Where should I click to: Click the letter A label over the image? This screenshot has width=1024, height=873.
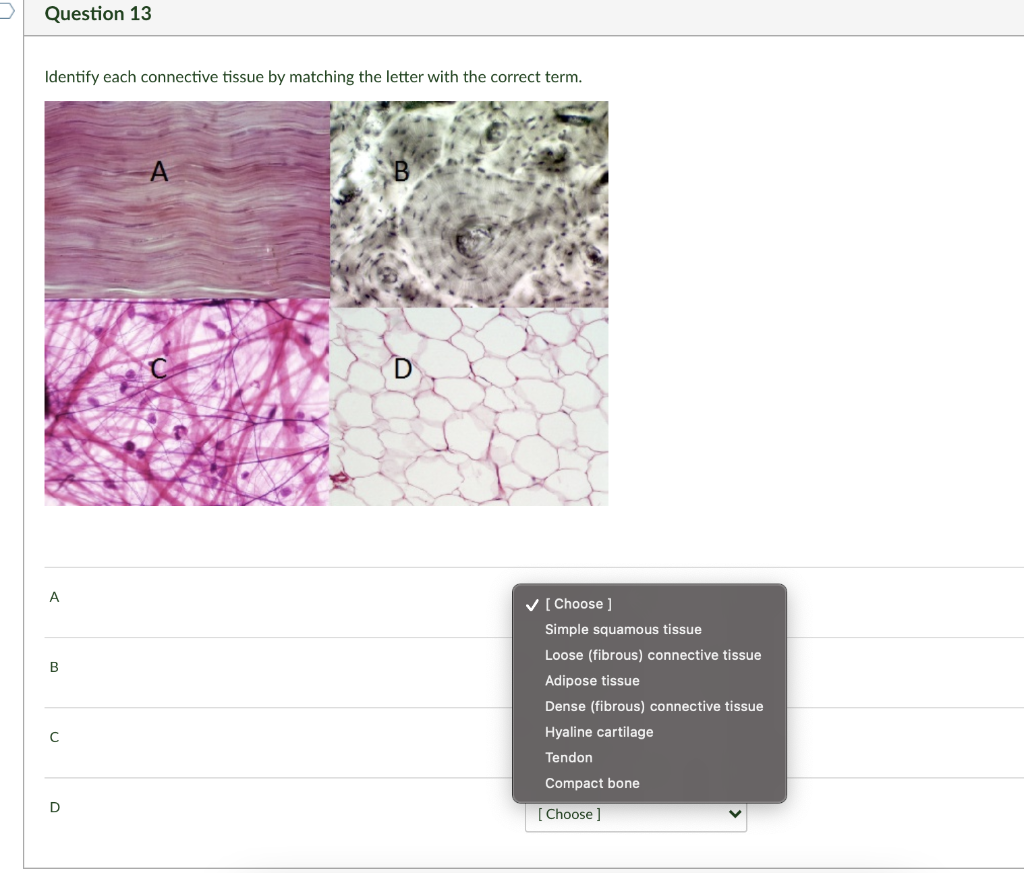(x=158, y=172)
